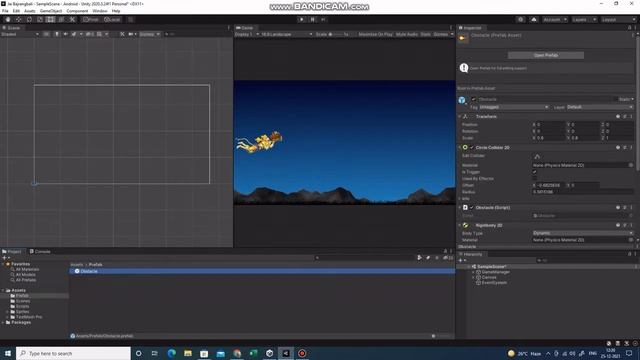Click the collider Radius field
The width and height of the screenshot is (640, 360).
click(583, 192)
